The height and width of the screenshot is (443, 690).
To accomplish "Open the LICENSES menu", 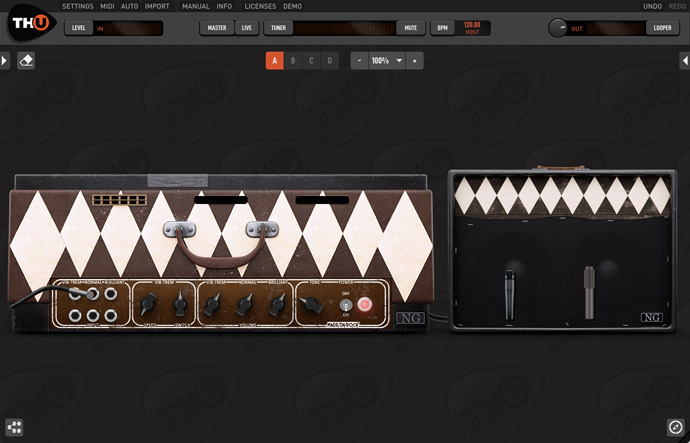I will [259, 6].
